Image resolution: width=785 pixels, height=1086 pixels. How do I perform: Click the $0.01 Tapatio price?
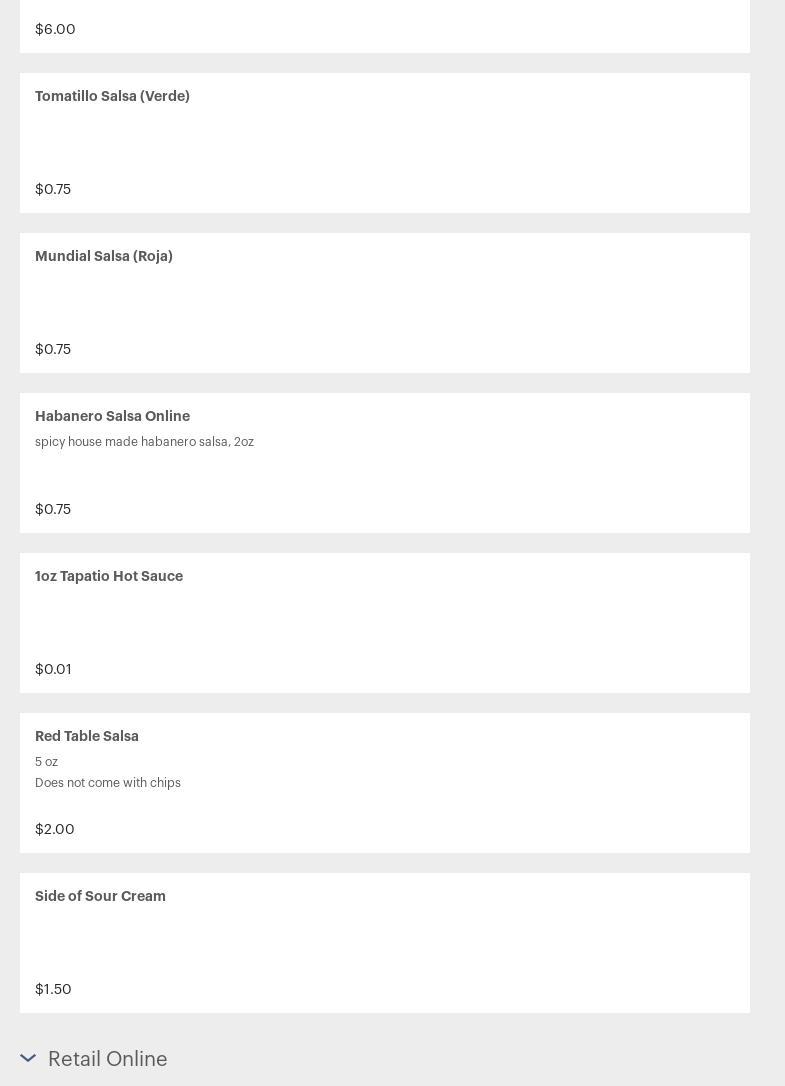tap(53, 669)
